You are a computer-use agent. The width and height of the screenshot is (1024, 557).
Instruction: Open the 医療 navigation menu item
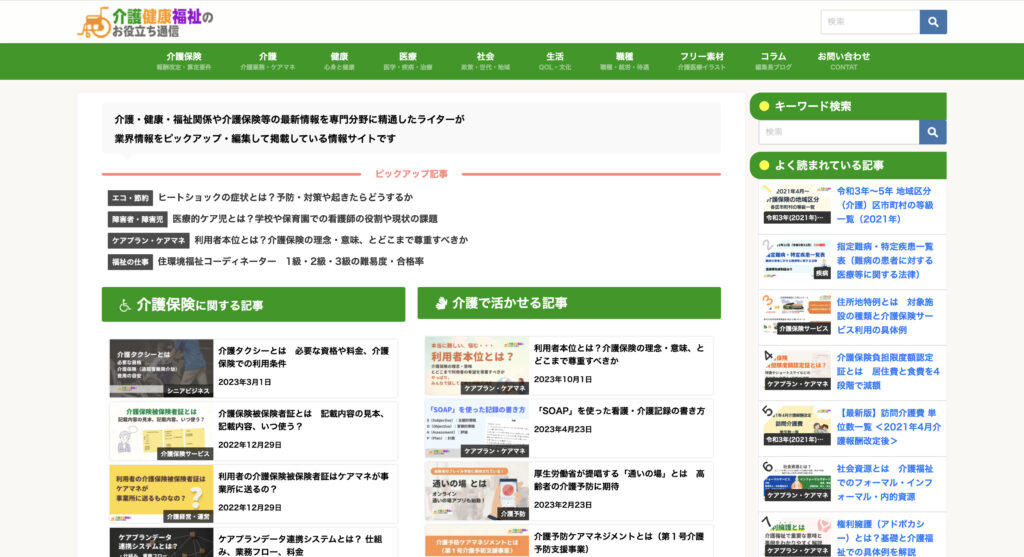pyautogui.click(x=408, y=61)
